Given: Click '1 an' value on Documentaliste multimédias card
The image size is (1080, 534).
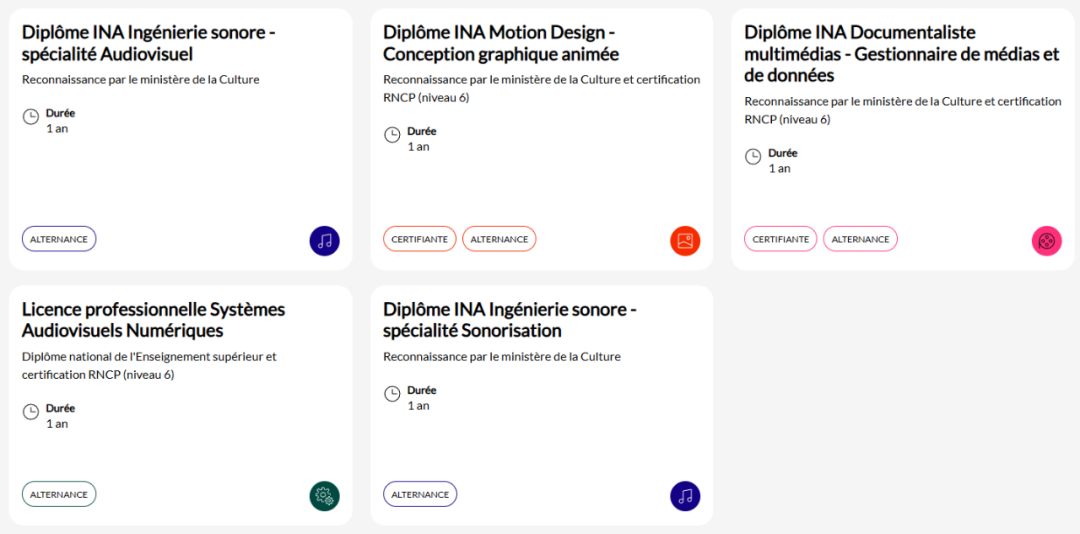Looking at the screenshot, I should 780,168.
